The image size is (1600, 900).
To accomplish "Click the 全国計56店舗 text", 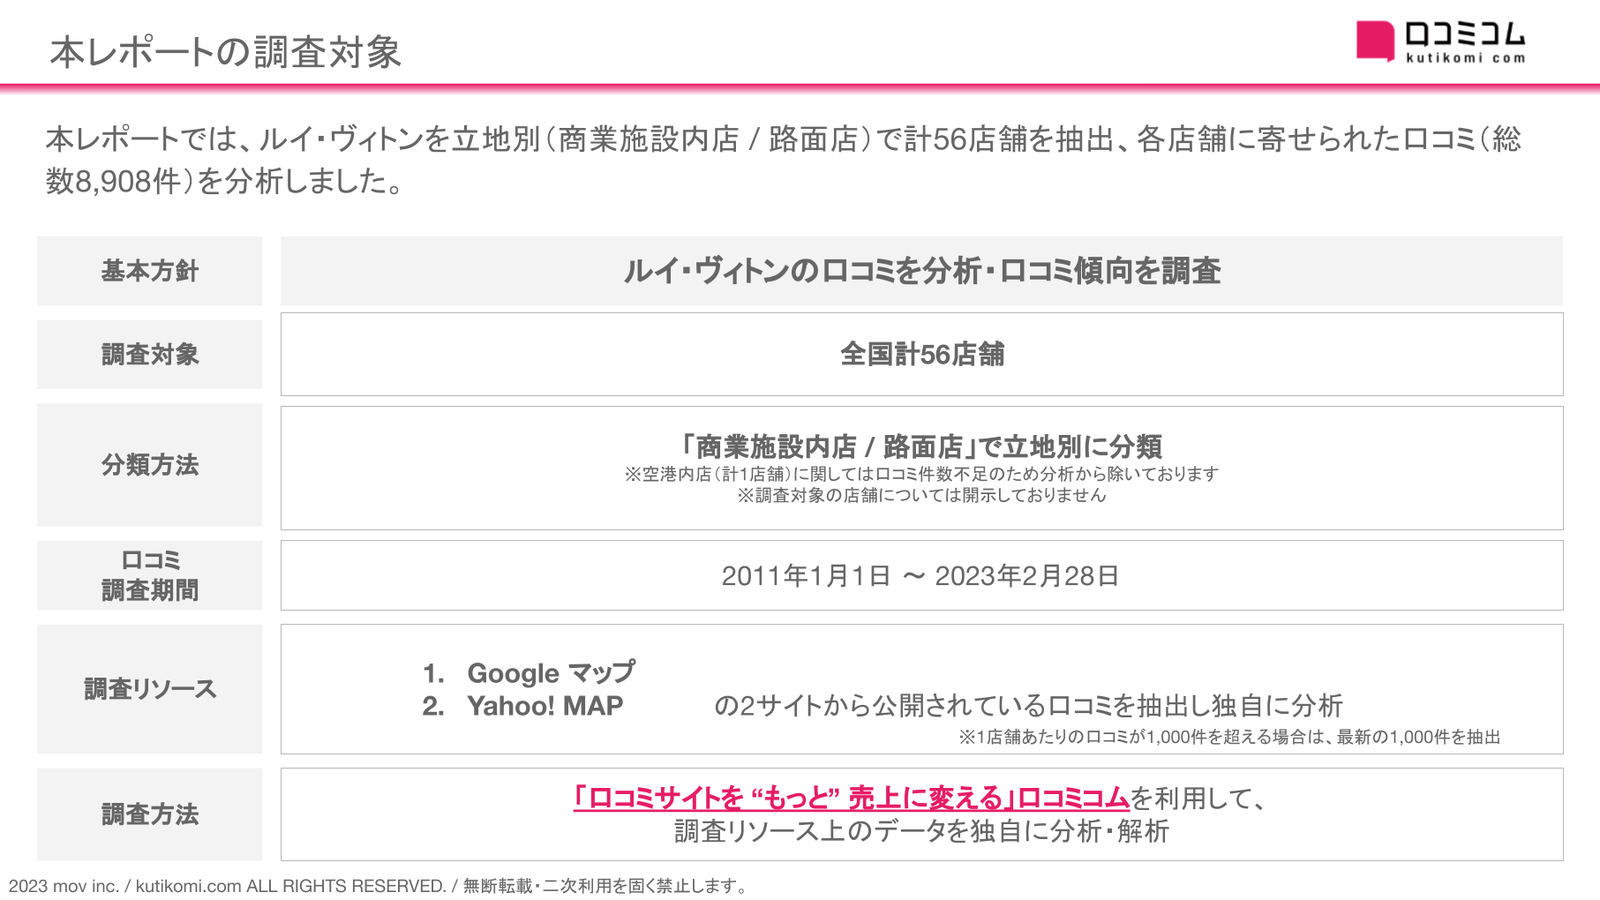I will (x=921, y=354).
